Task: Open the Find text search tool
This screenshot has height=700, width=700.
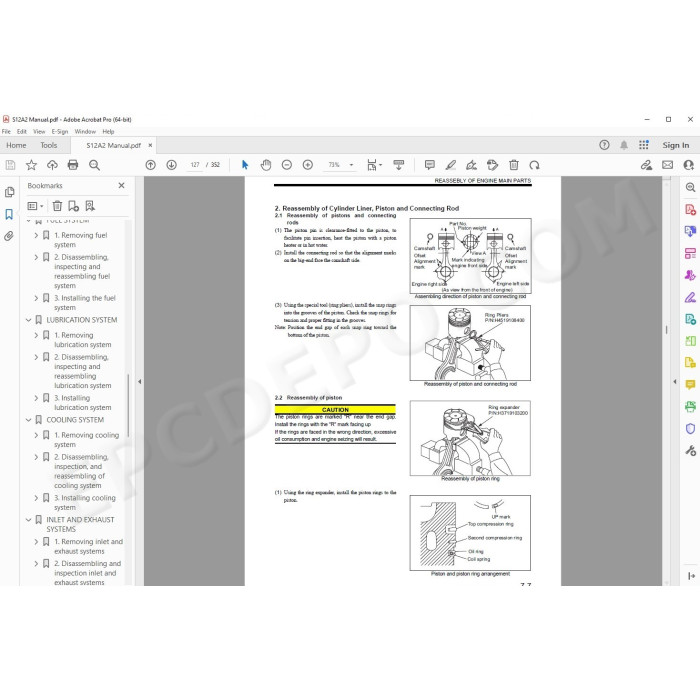Action: (x=94, y=165)
